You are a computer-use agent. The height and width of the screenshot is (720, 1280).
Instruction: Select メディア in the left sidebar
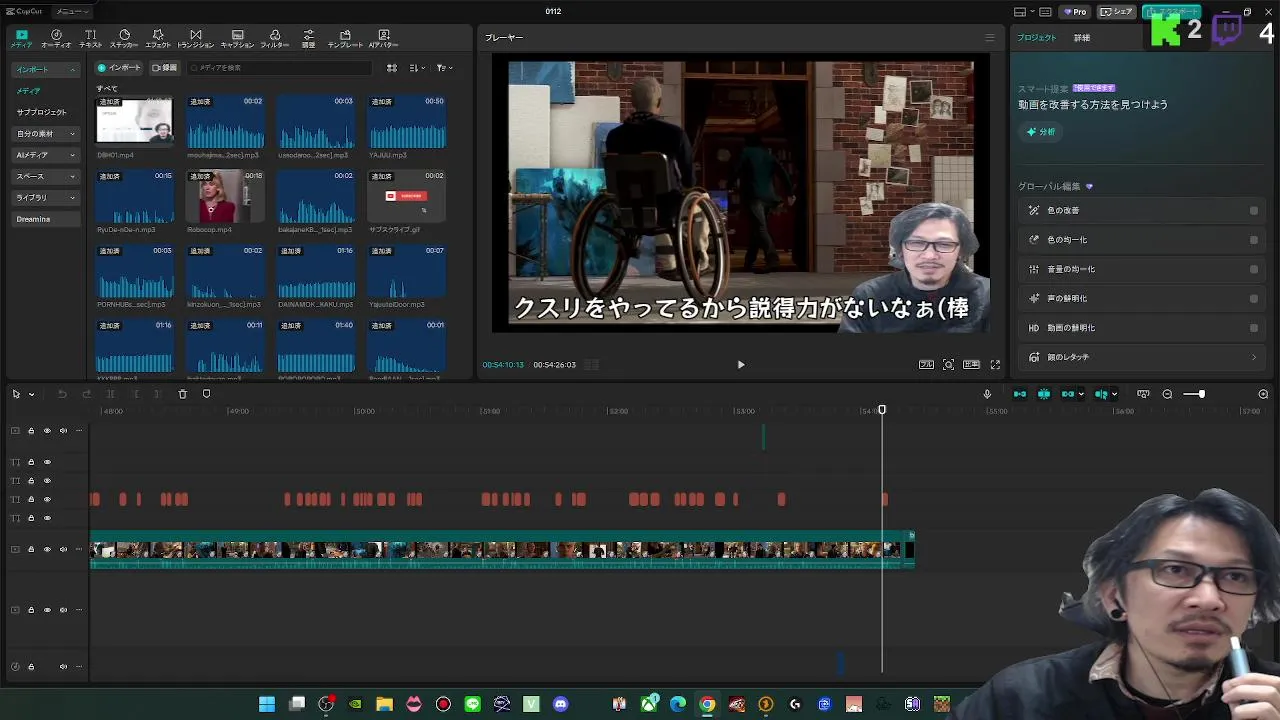(28, 91)
